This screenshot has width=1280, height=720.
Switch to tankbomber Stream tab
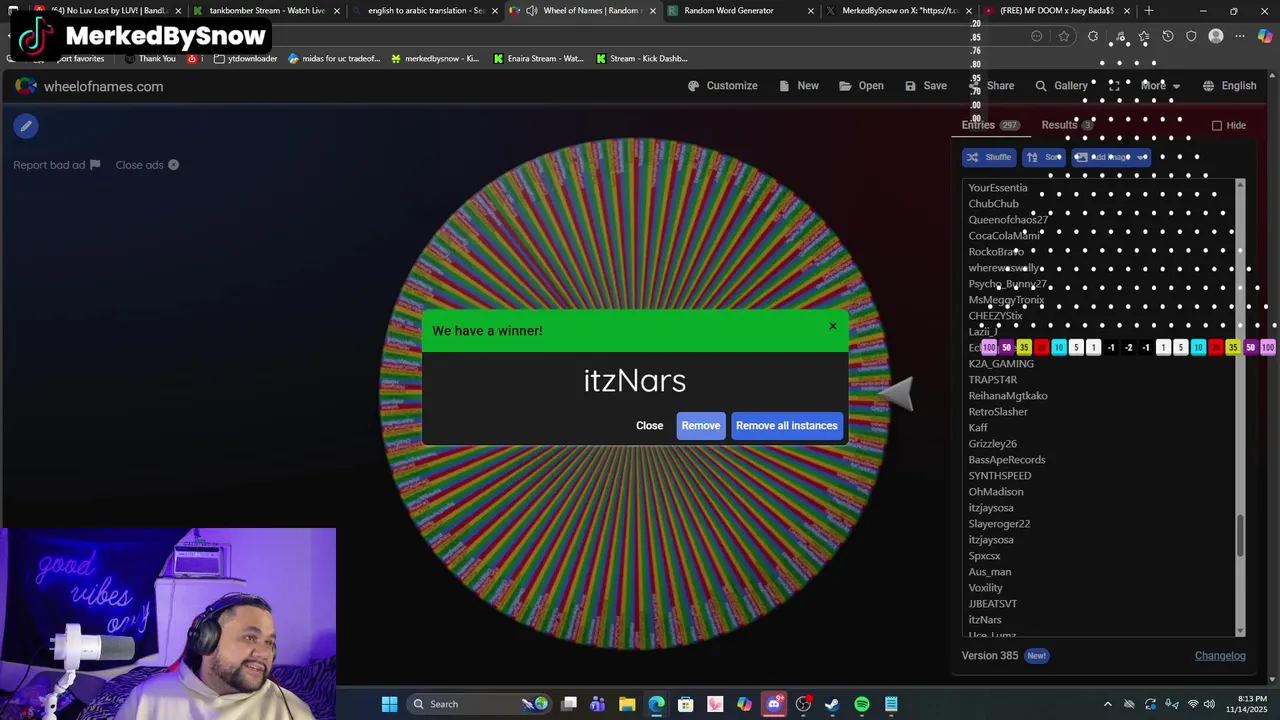click(x=267, y=11)
